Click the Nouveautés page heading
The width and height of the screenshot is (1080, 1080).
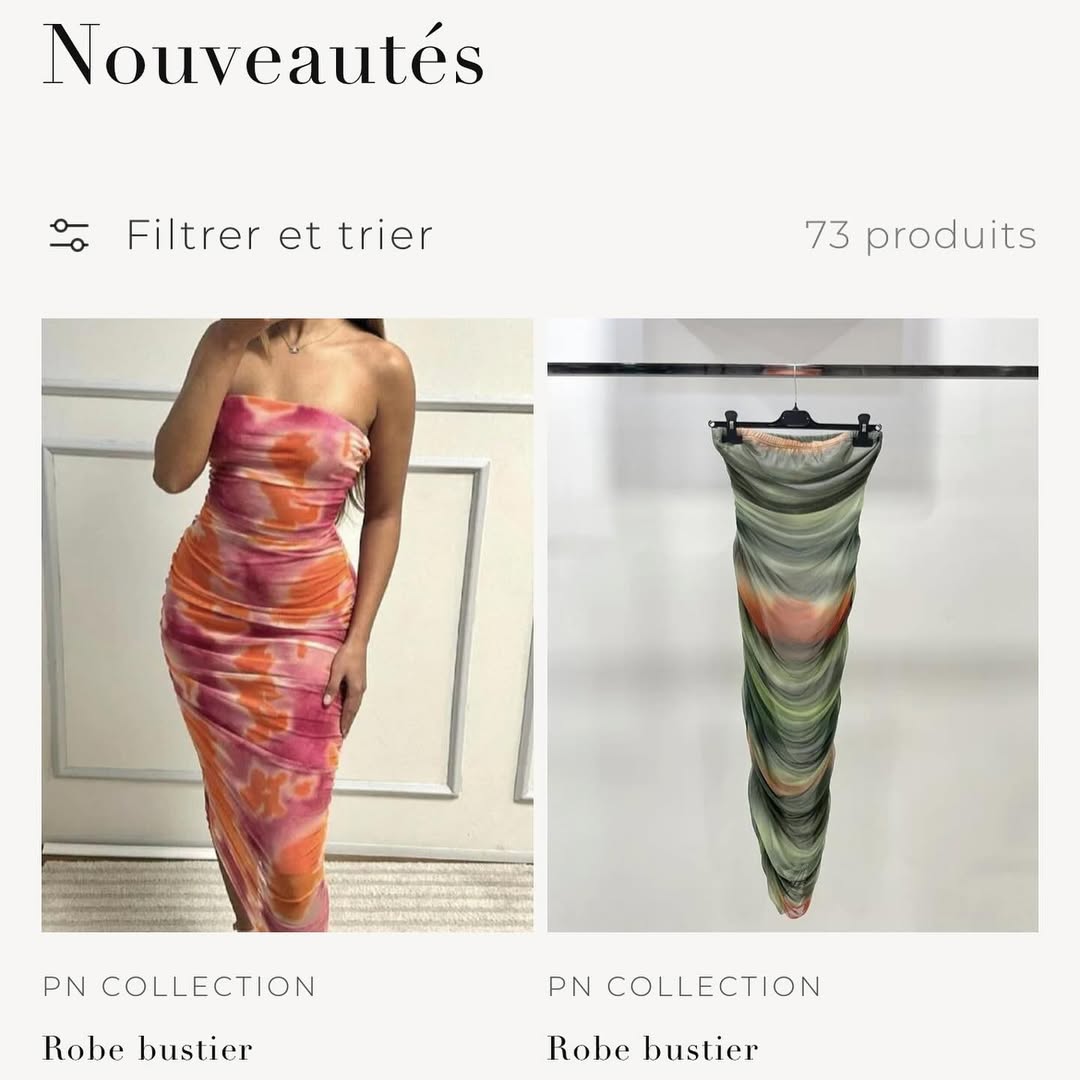coord(263,54)
